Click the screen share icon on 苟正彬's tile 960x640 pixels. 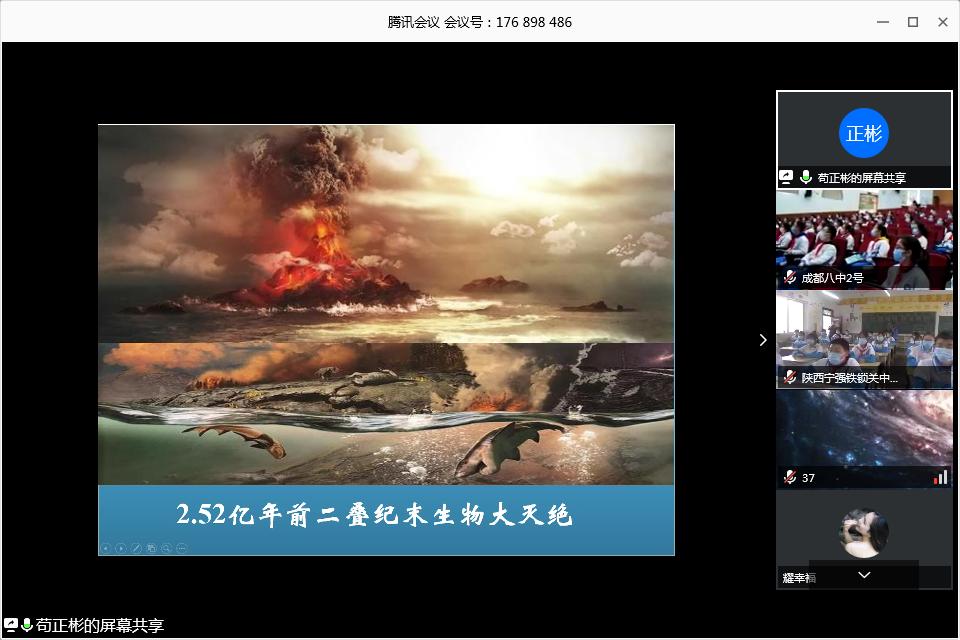787,177
